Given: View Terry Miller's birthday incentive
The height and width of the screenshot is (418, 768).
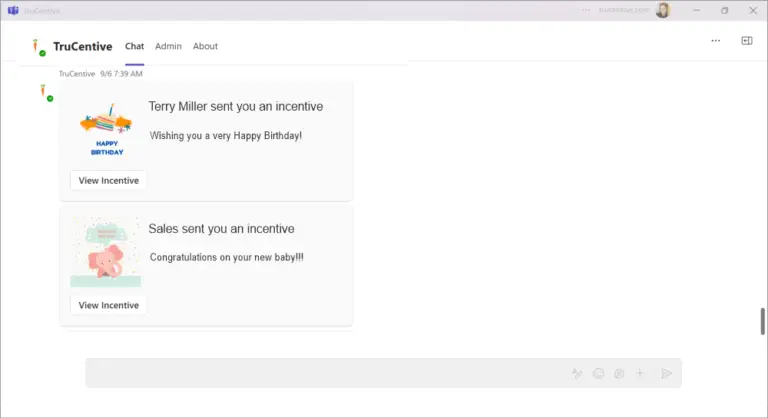Looking at the screenshot, I should tap(108, 180).
